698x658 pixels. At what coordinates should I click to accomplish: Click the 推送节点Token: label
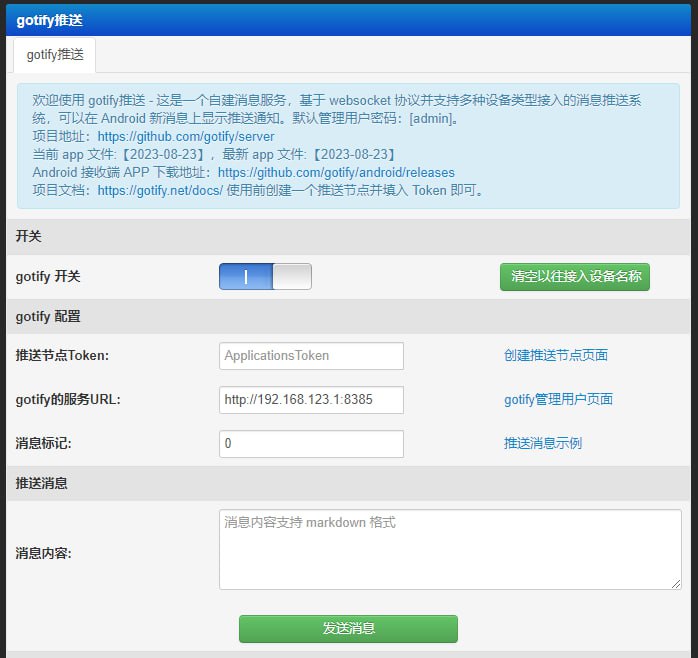62,356
